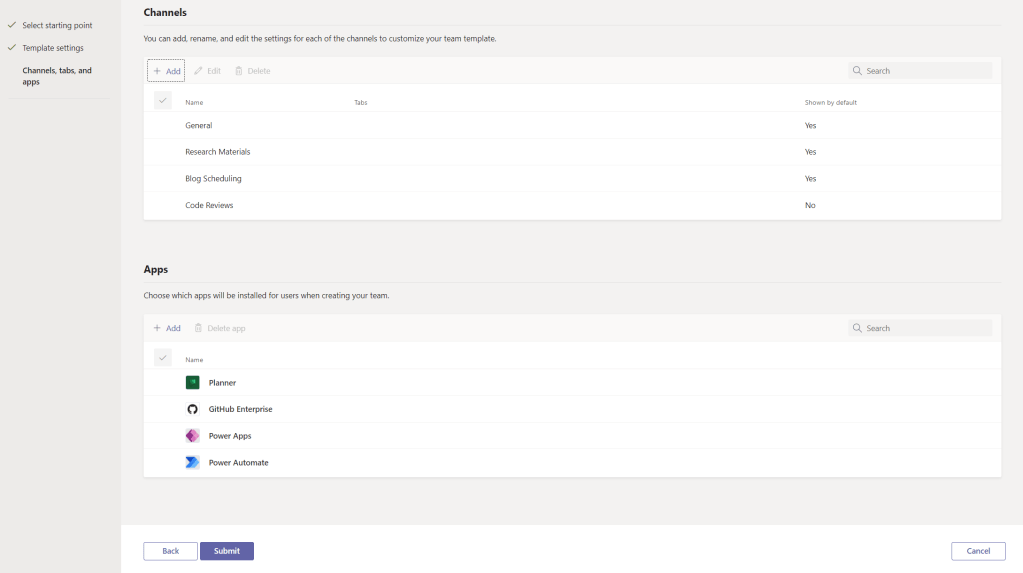Toggle select-all checkbox in Apps table
Screen dimensions: 1023x573
pos(163,358)
